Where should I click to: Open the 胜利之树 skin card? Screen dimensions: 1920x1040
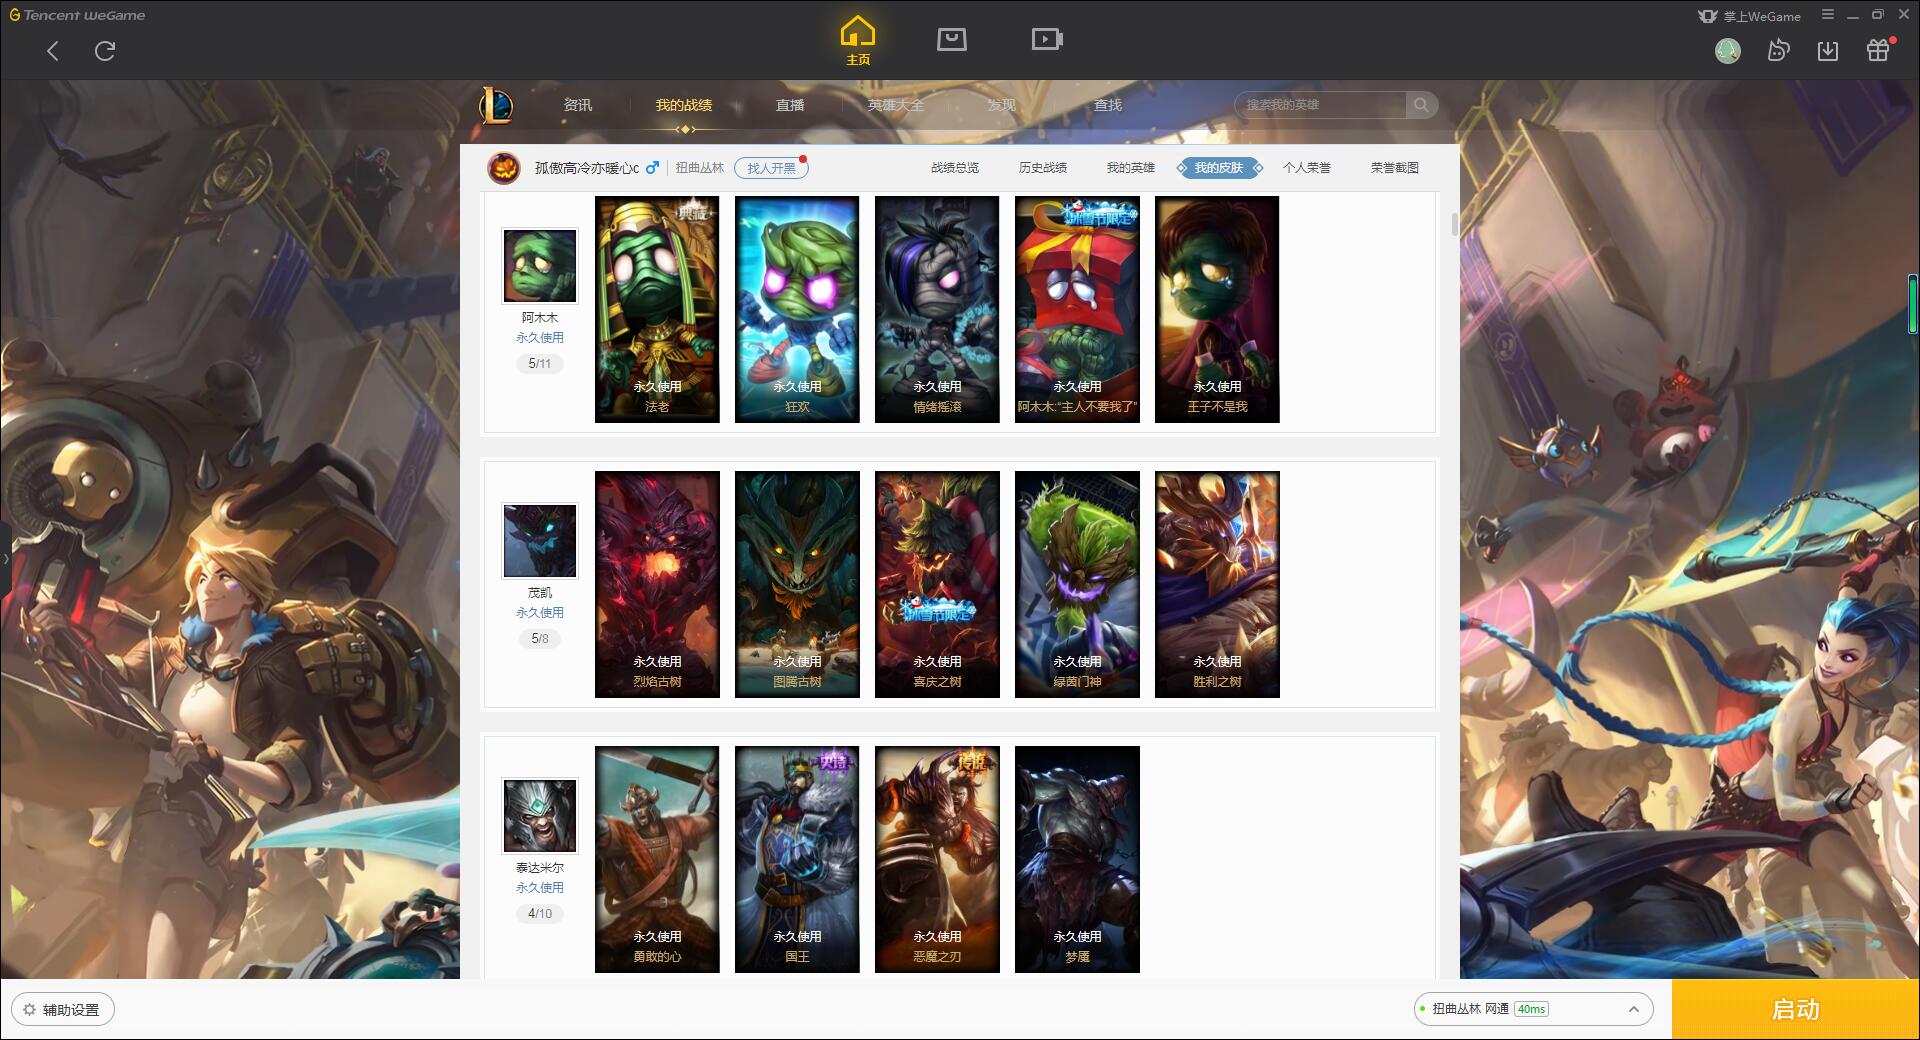coord(1217,584)
